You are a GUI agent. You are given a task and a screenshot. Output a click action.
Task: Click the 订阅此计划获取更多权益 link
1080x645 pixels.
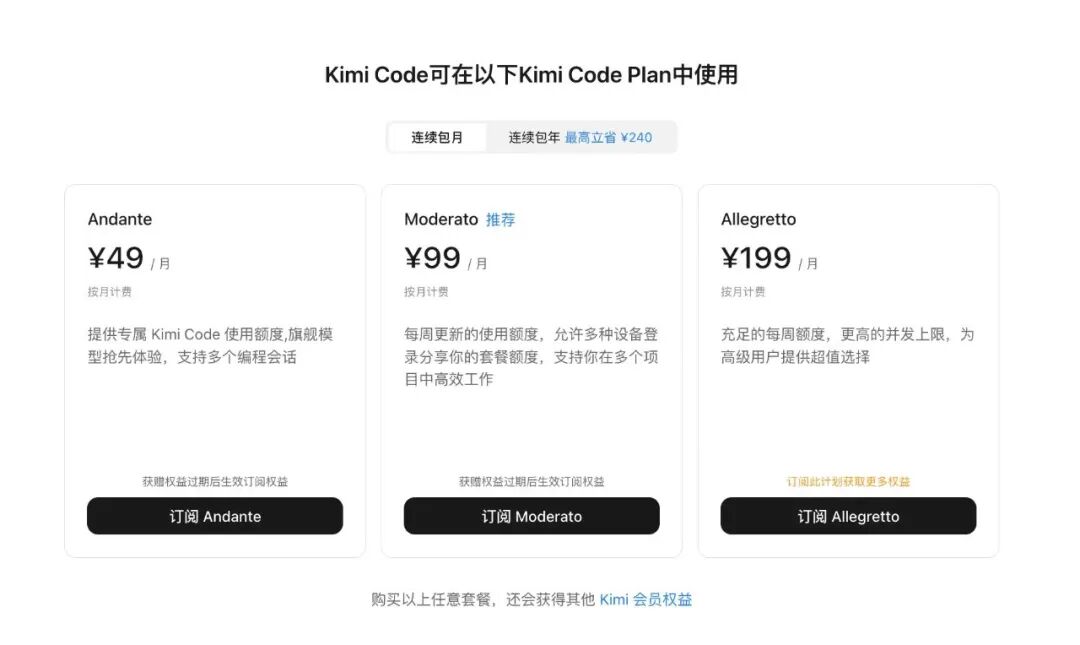pyautogui.click(x=848, y=481)
